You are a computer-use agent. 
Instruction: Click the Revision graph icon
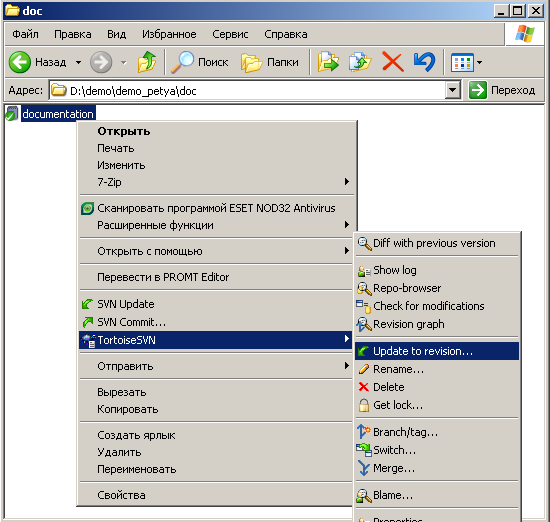[x=364, y=324]
